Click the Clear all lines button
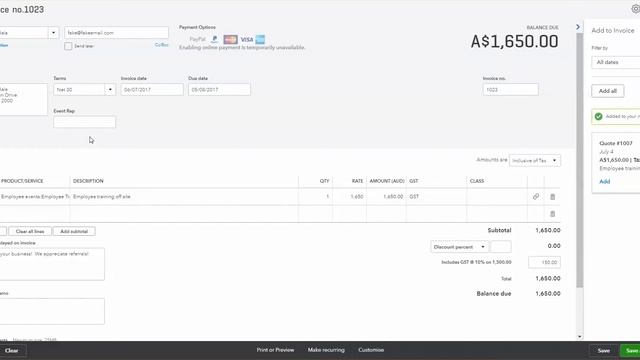This screenshot has height=360, width=640. click(30, 231)
